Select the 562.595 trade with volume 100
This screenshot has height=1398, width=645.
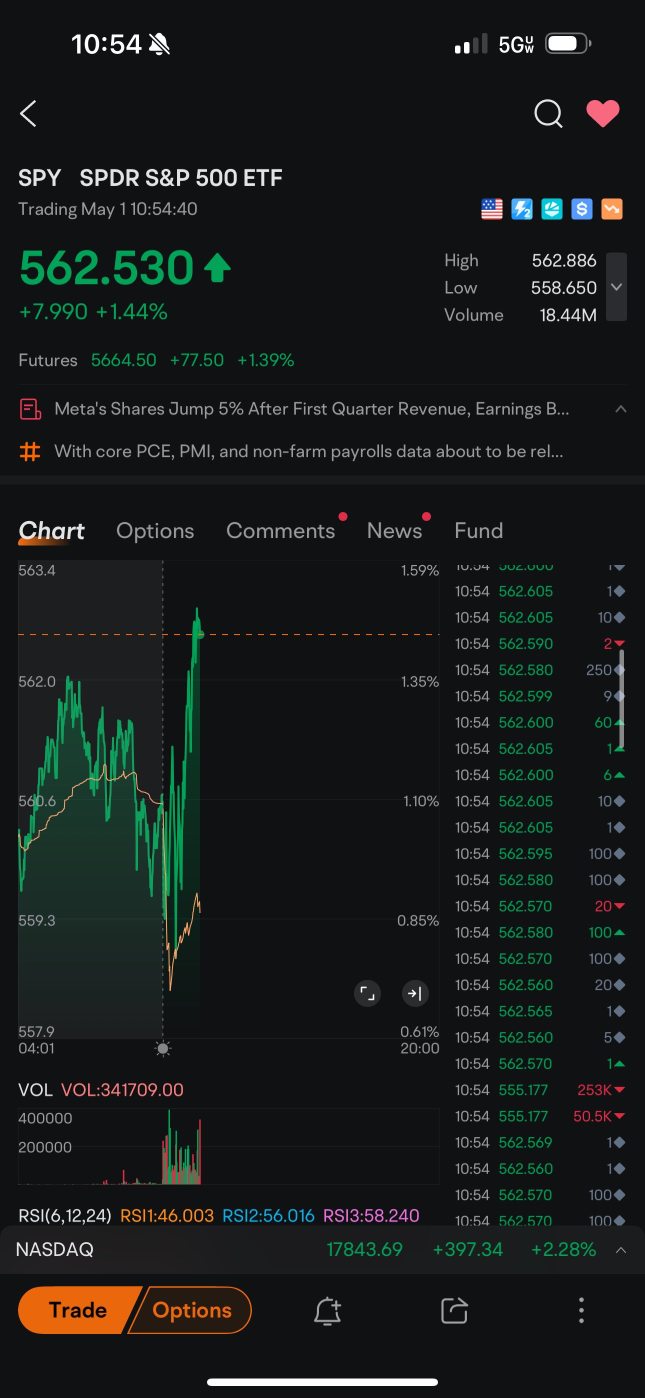[x=540, y=854]
